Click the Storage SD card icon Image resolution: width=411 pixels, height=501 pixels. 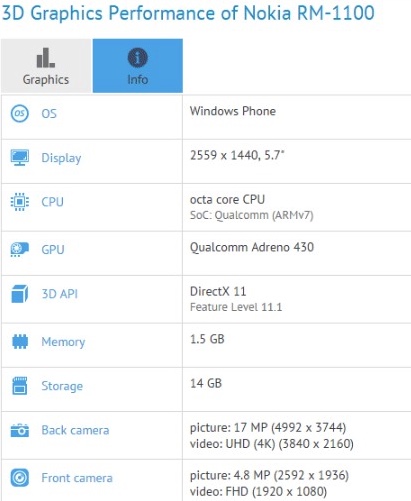coord(20,386)
